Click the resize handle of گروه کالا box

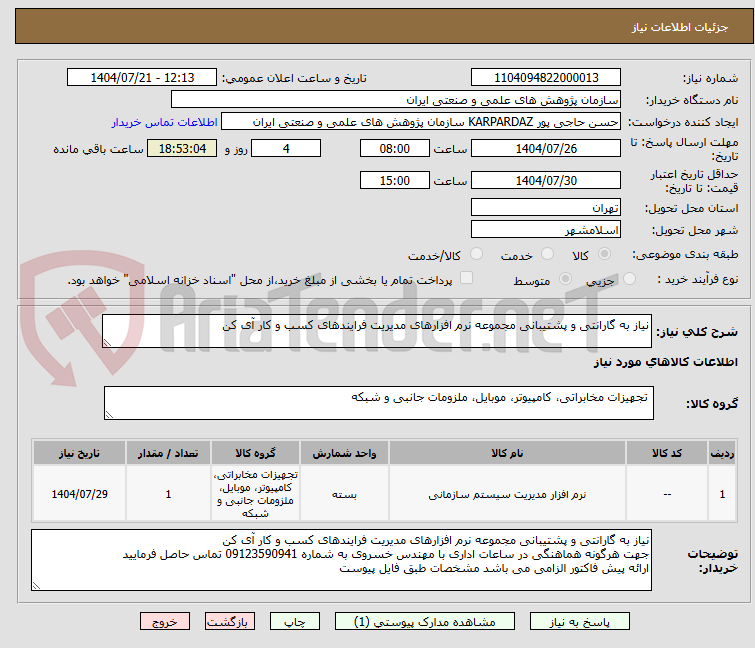(109, 415)
